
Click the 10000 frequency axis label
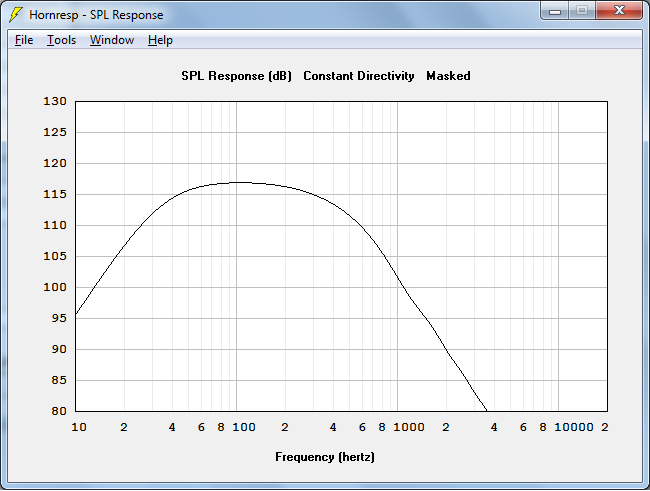click(x=574, y=427)
